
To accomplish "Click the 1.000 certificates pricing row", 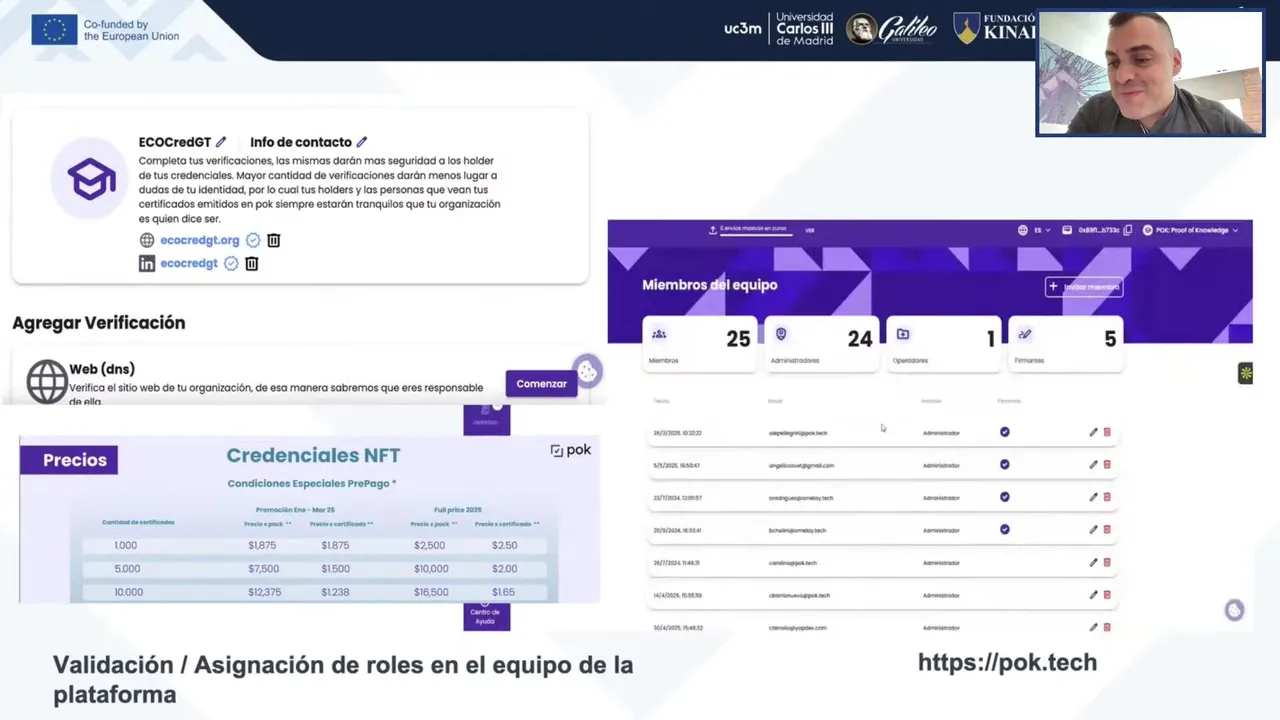I will click(314, 545).
